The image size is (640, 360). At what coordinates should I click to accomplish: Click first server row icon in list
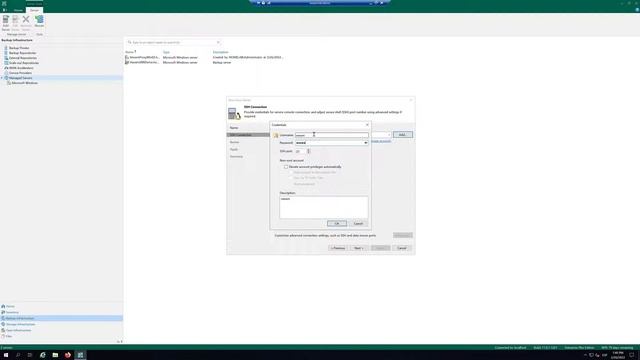tap(127, 58)
